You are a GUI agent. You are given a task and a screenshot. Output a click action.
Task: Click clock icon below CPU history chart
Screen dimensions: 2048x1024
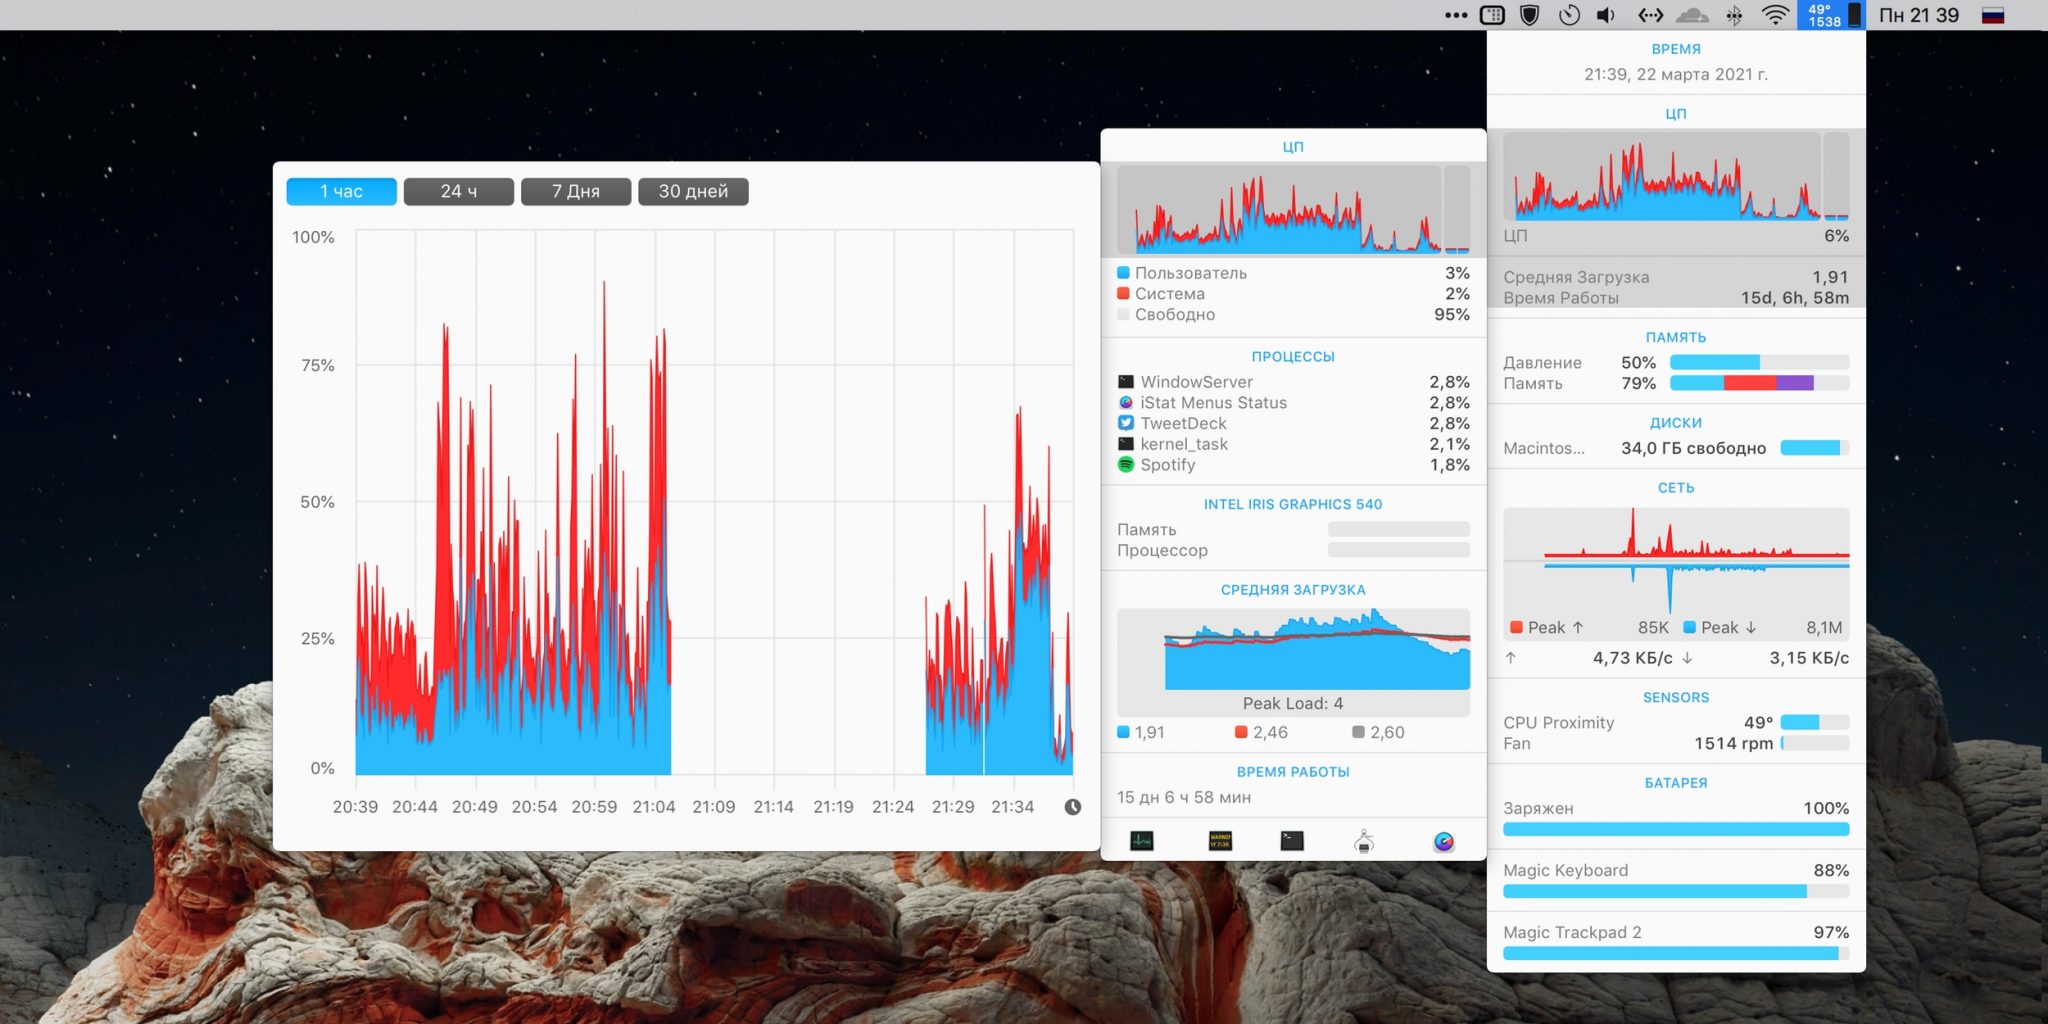pos(1073,806)
